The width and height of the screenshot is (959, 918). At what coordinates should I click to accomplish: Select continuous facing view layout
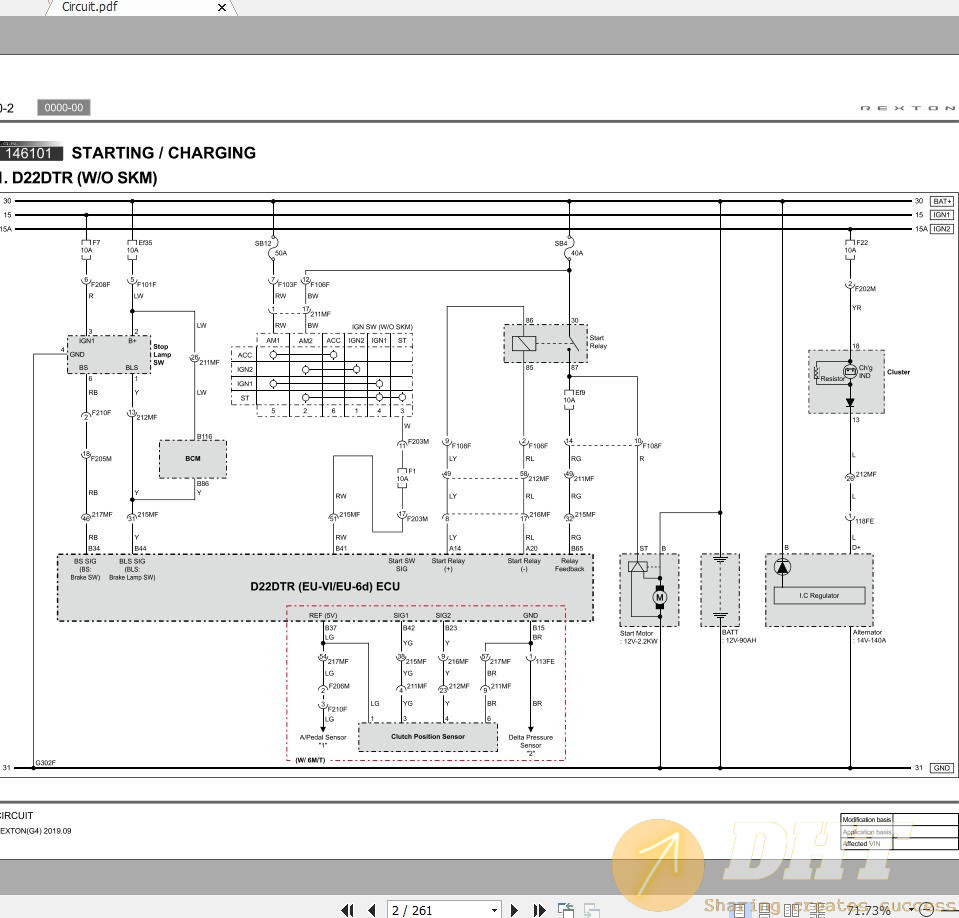(x=817, y=910)
